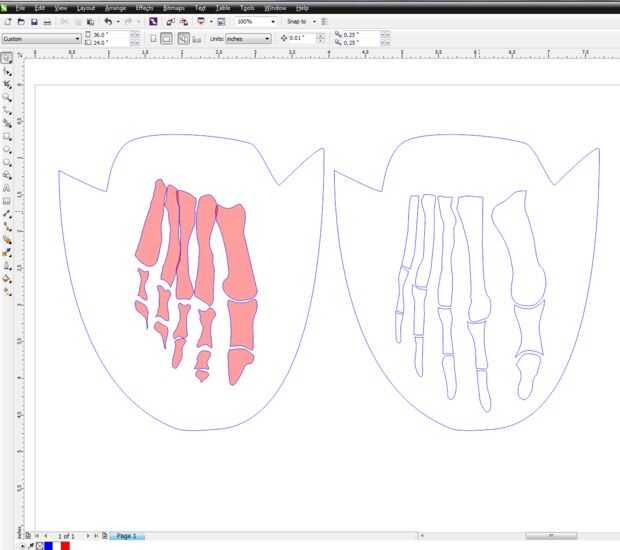Select the Freehand tool
The height and width of the screenshot is (550, 620).
tap(7, 110)
